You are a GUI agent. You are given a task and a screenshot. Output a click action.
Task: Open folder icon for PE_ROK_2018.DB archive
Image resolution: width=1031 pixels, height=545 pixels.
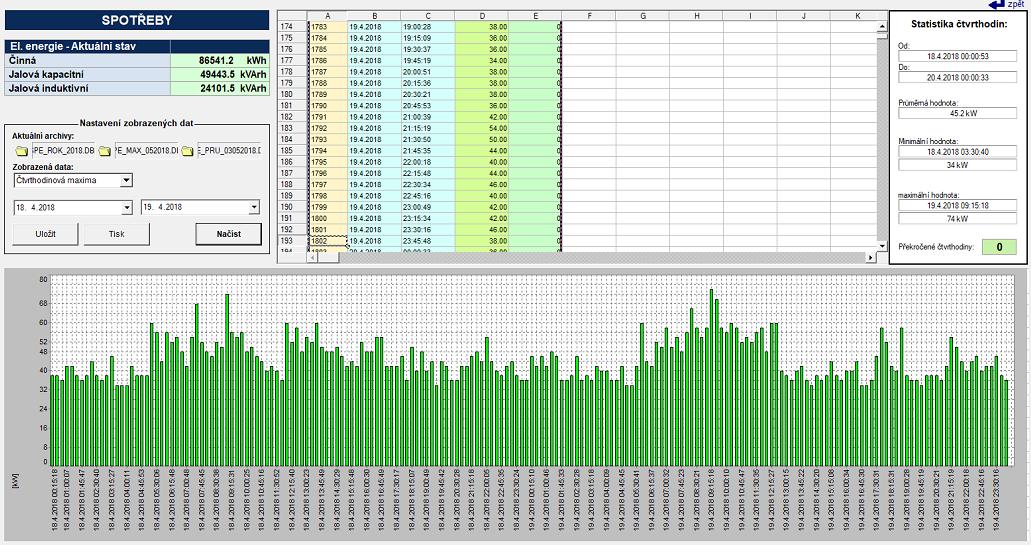point(21,151)
